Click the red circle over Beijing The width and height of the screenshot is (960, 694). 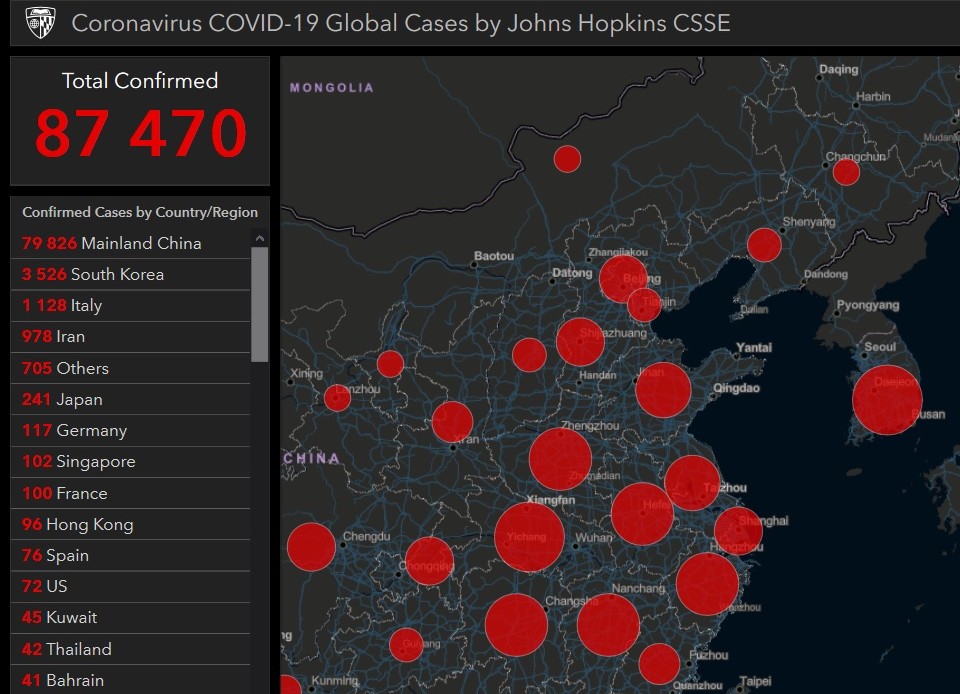click(623, 279)
